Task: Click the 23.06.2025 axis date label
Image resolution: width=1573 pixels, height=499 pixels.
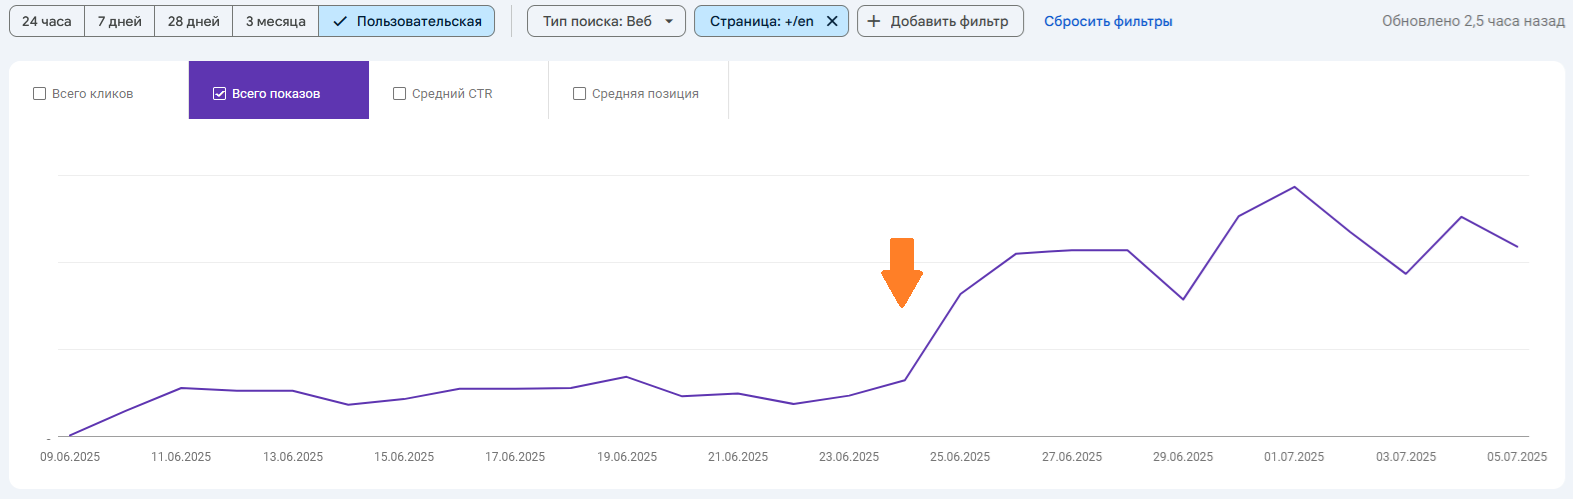Action: click(x=849, y=457)
